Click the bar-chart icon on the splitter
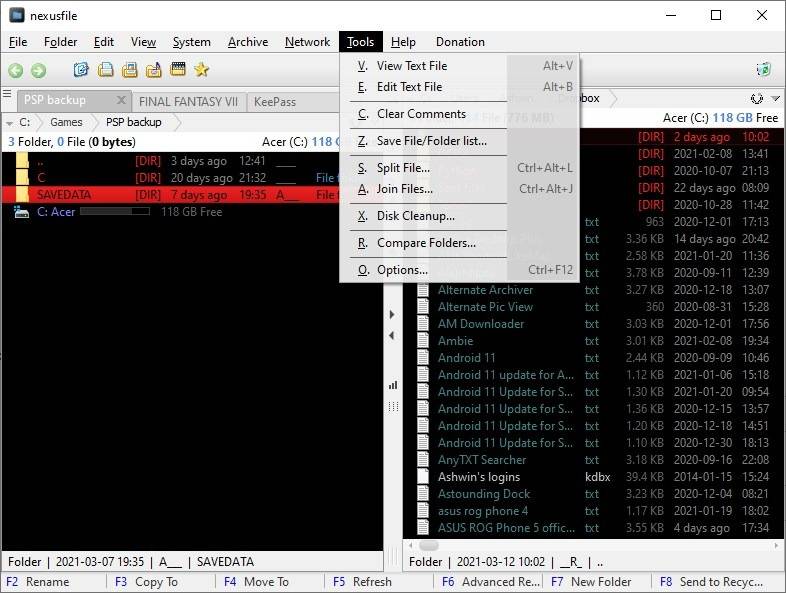 (x=393, y=385)
